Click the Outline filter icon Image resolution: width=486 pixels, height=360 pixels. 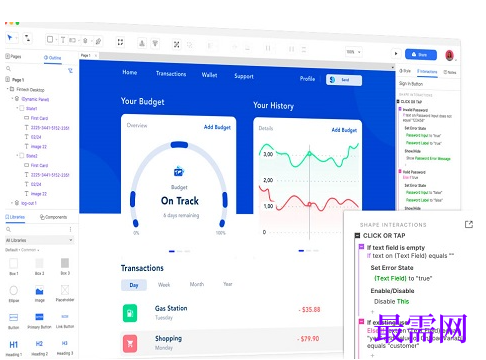point(70,70)
